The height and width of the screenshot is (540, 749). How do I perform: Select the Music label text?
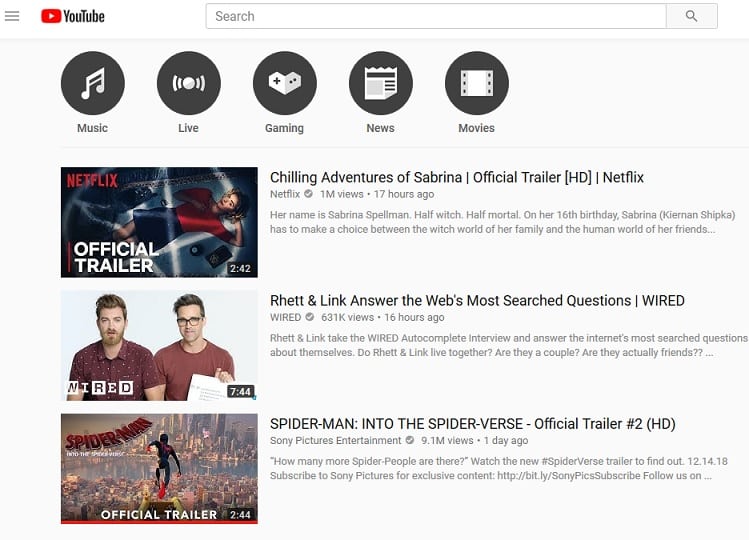(x=93, y=128)
